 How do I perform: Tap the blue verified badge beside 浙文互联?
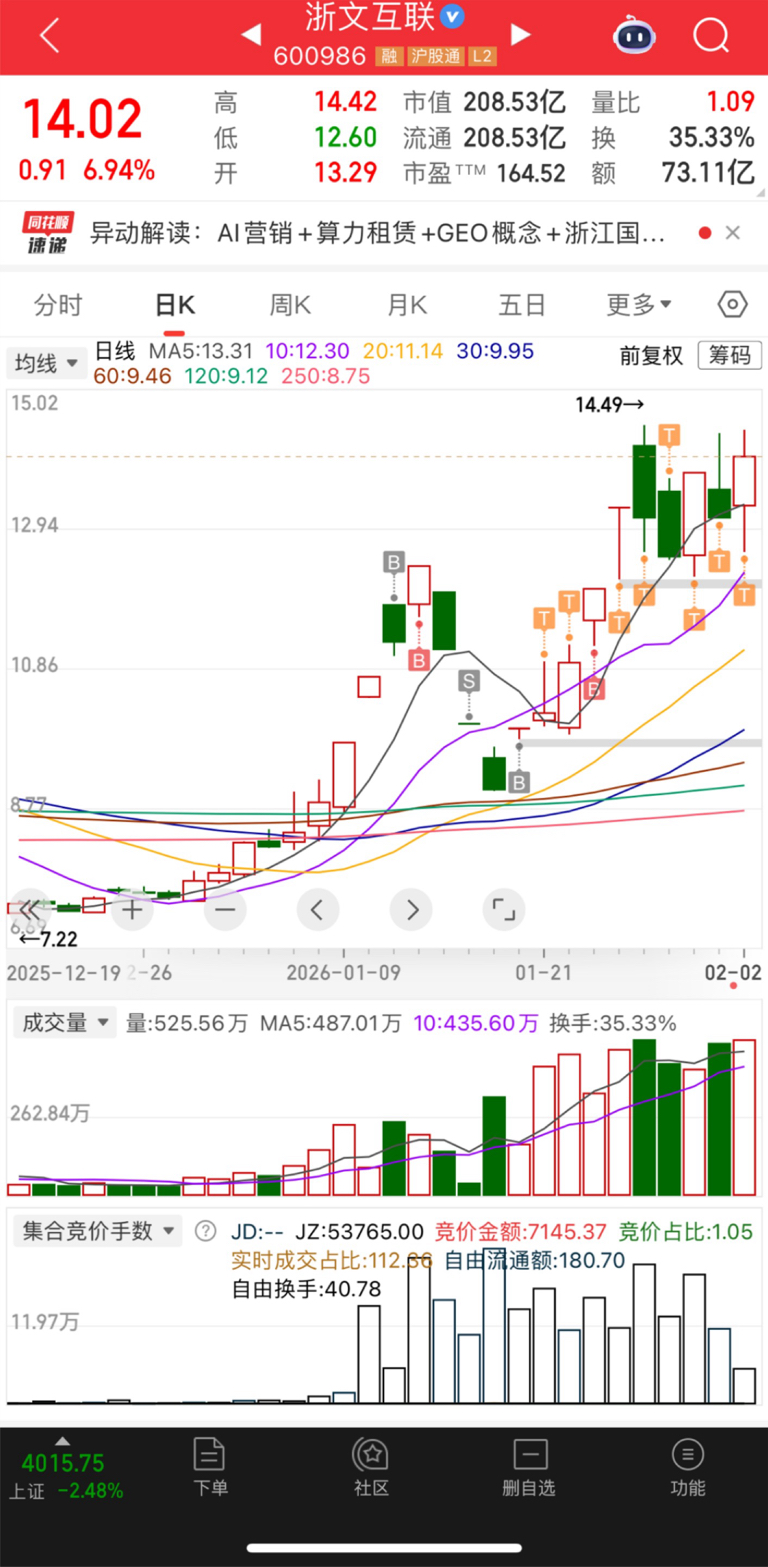click(x=453, y=16)
